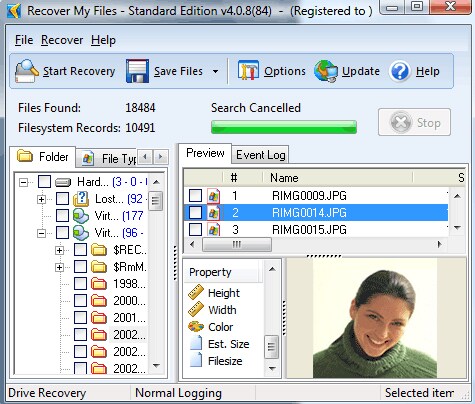This screenshot has width=475, height=404.
Task: Click the 2000... folder icon
Action: [99, 301]
